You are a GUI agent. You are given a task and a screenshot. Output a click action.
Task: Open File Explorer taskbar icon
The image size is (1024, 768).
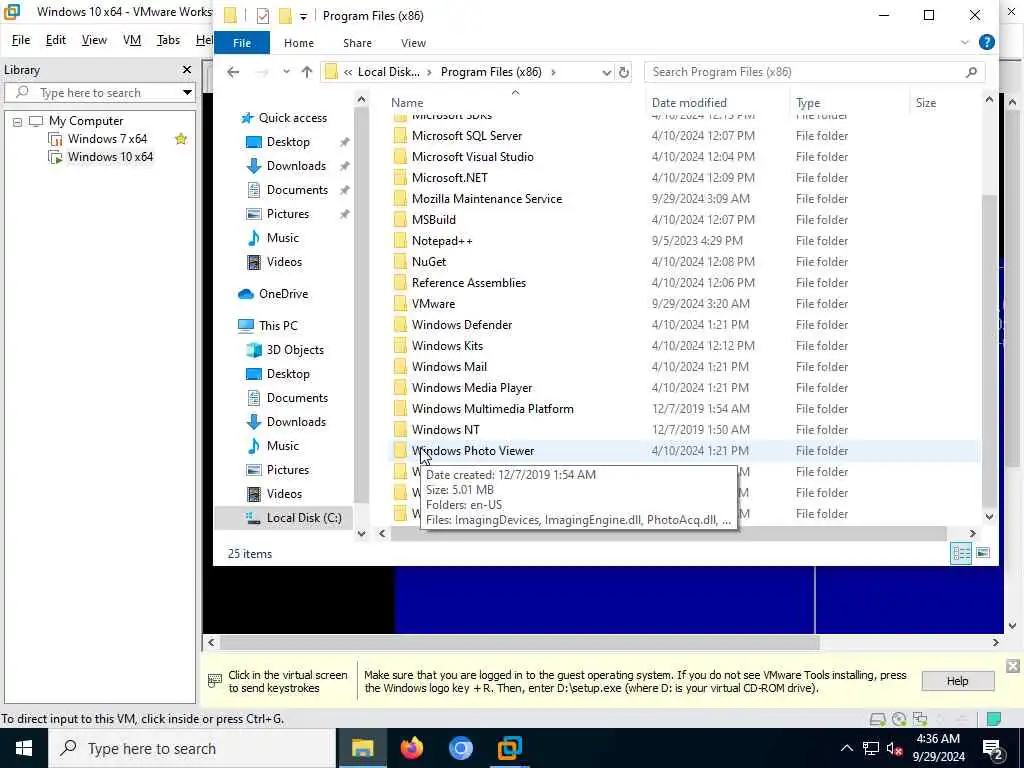tap(362, 748)
